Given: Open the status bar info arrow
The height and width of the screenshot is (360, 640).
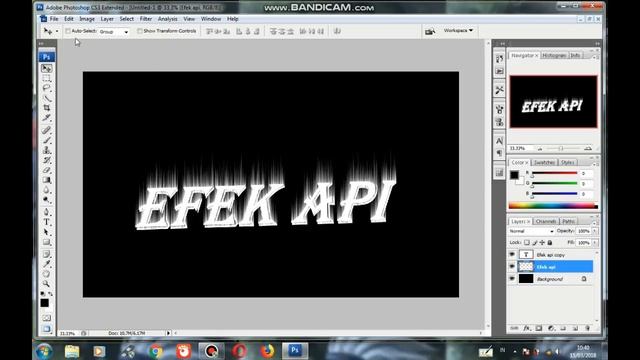Looking at the screenshot, I should [x=168, y=333].
